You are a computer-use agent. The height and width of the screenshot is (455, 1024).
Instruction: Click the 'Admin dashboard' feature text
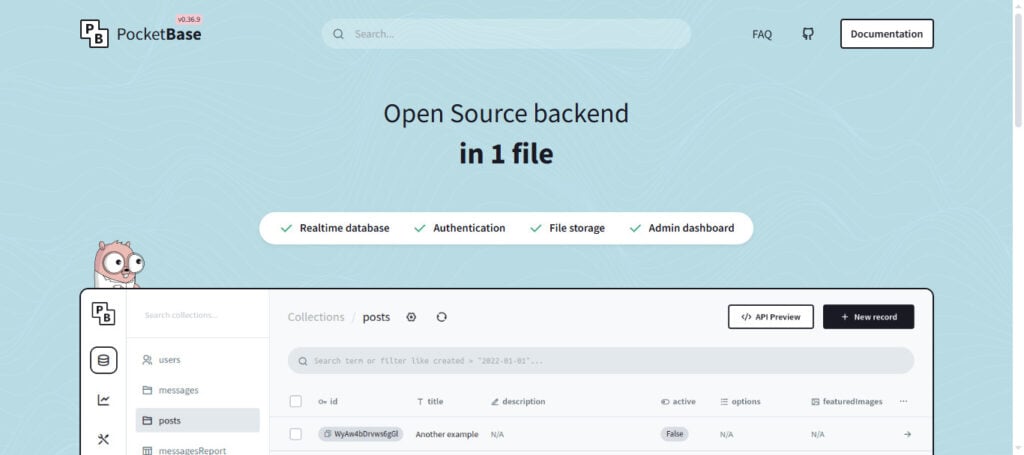click(691, 228)
